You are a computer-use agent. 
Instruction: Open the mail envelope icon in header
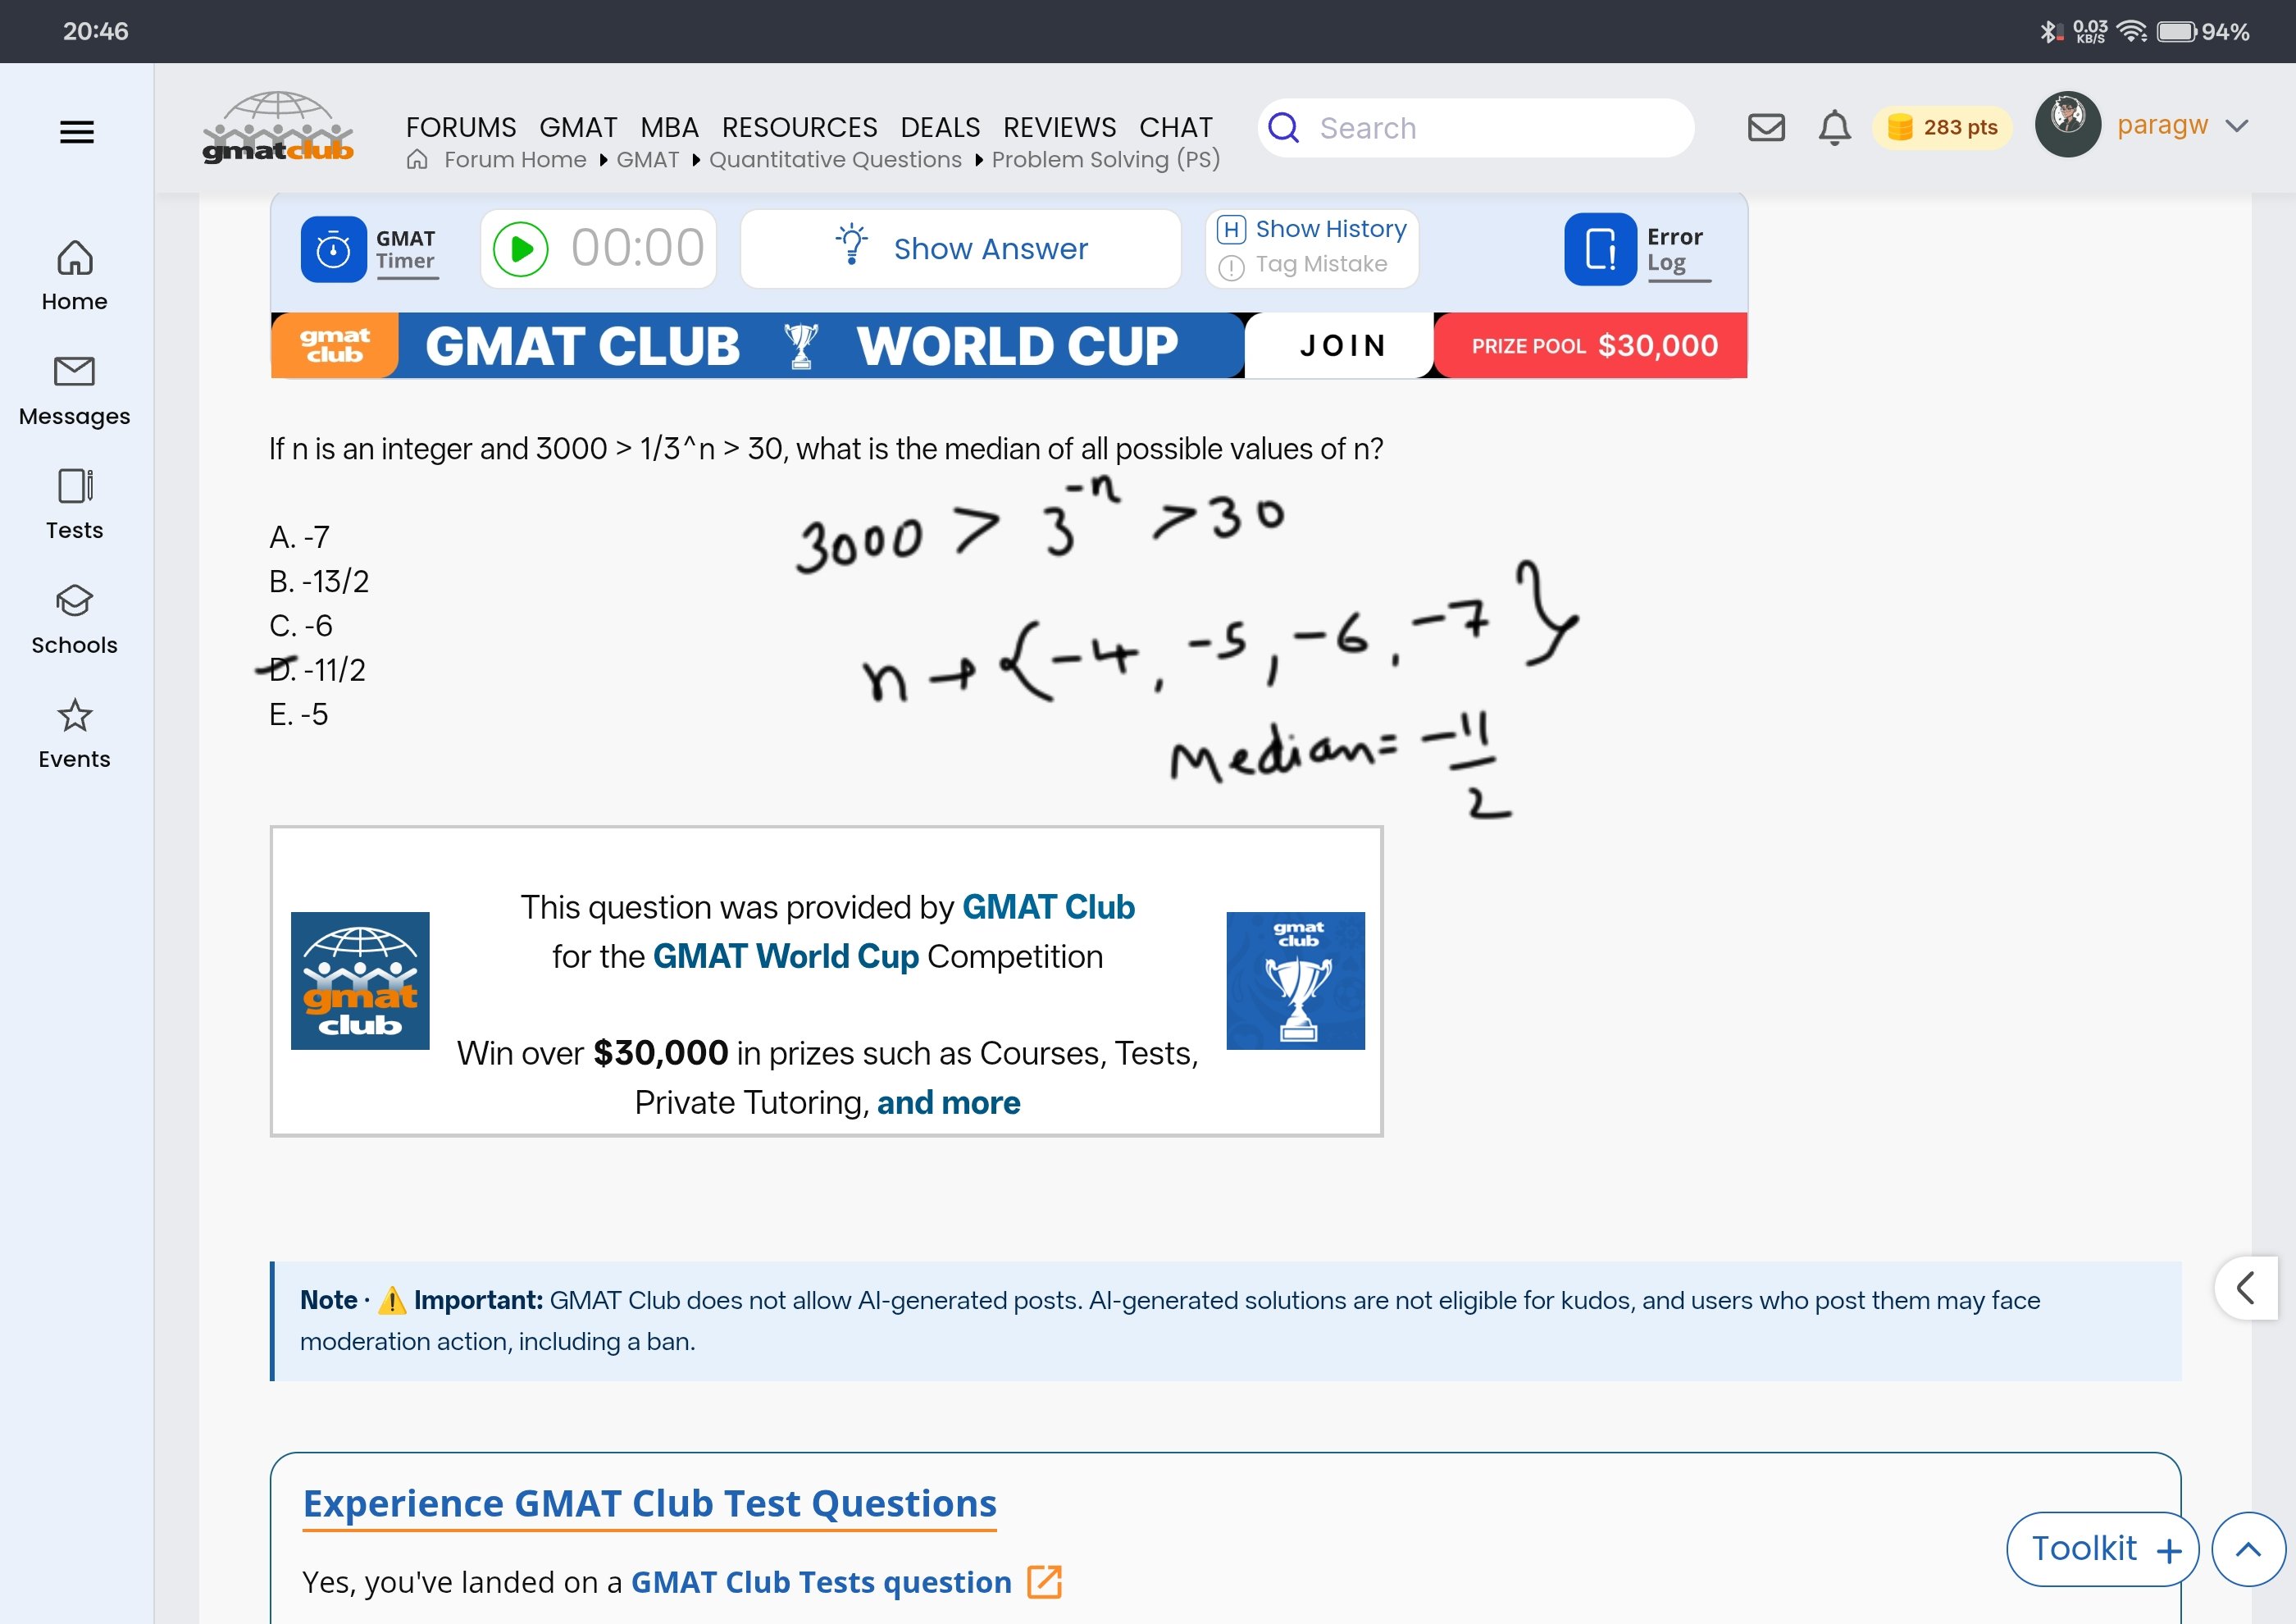pyautogui.click(x=1766, y=128)
